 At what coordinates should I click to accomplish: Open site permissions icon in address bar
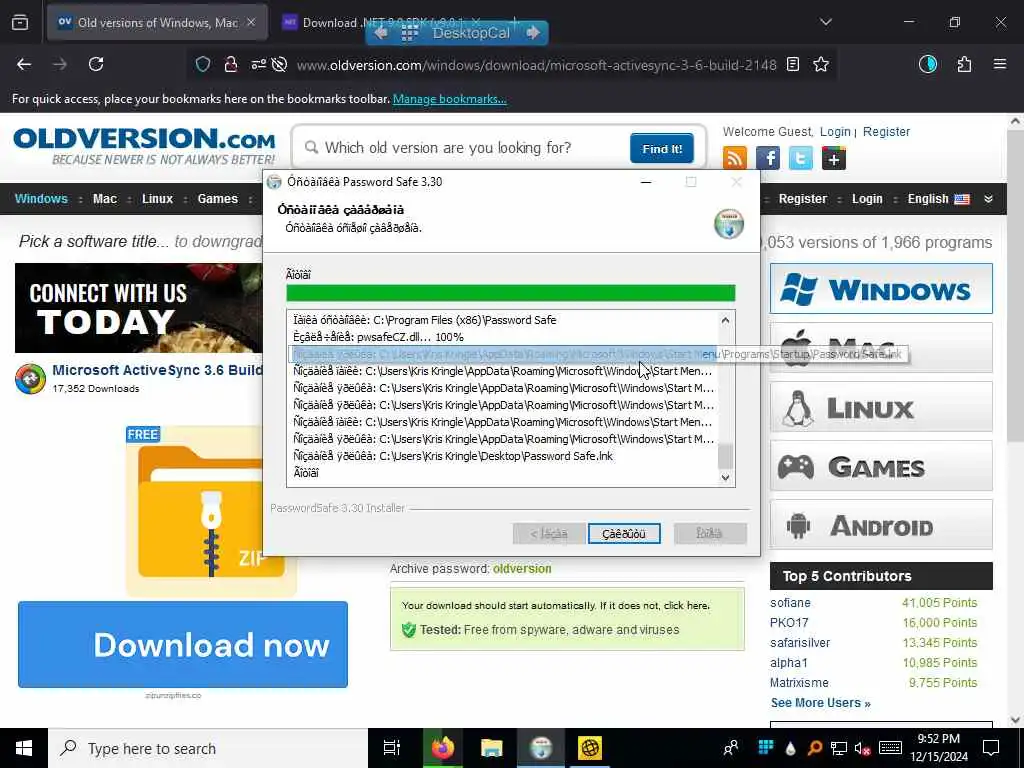tap(259, 64)
